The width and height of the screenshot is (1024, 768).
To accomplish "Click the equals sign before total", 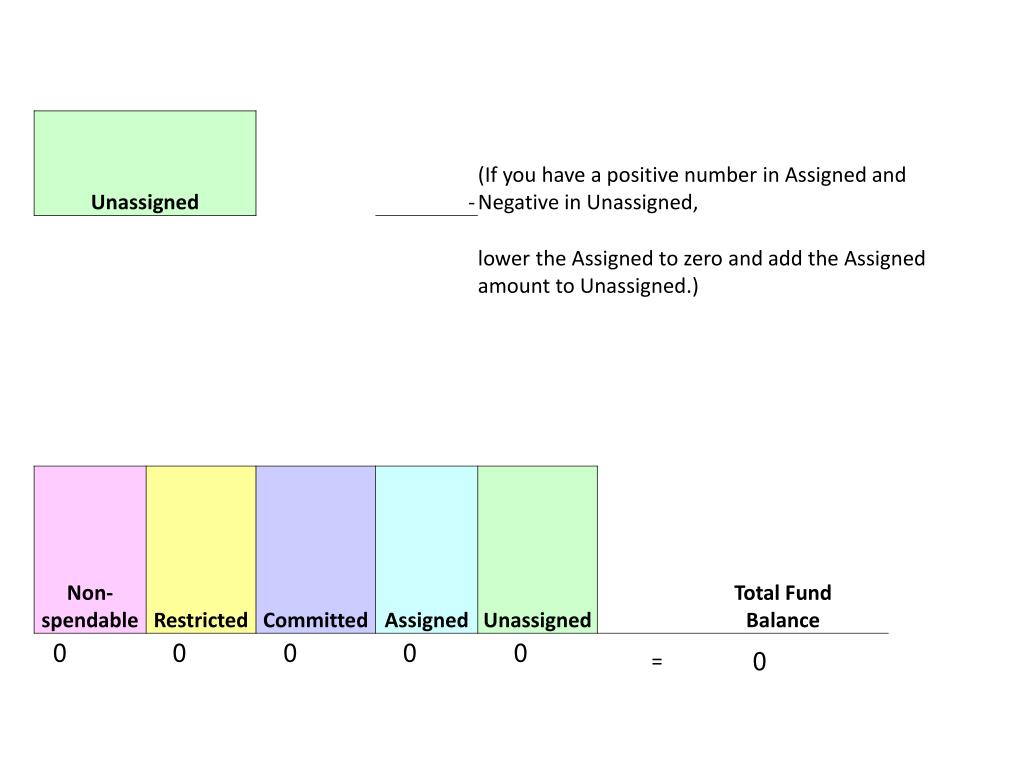I will click(x=657, y=662).
